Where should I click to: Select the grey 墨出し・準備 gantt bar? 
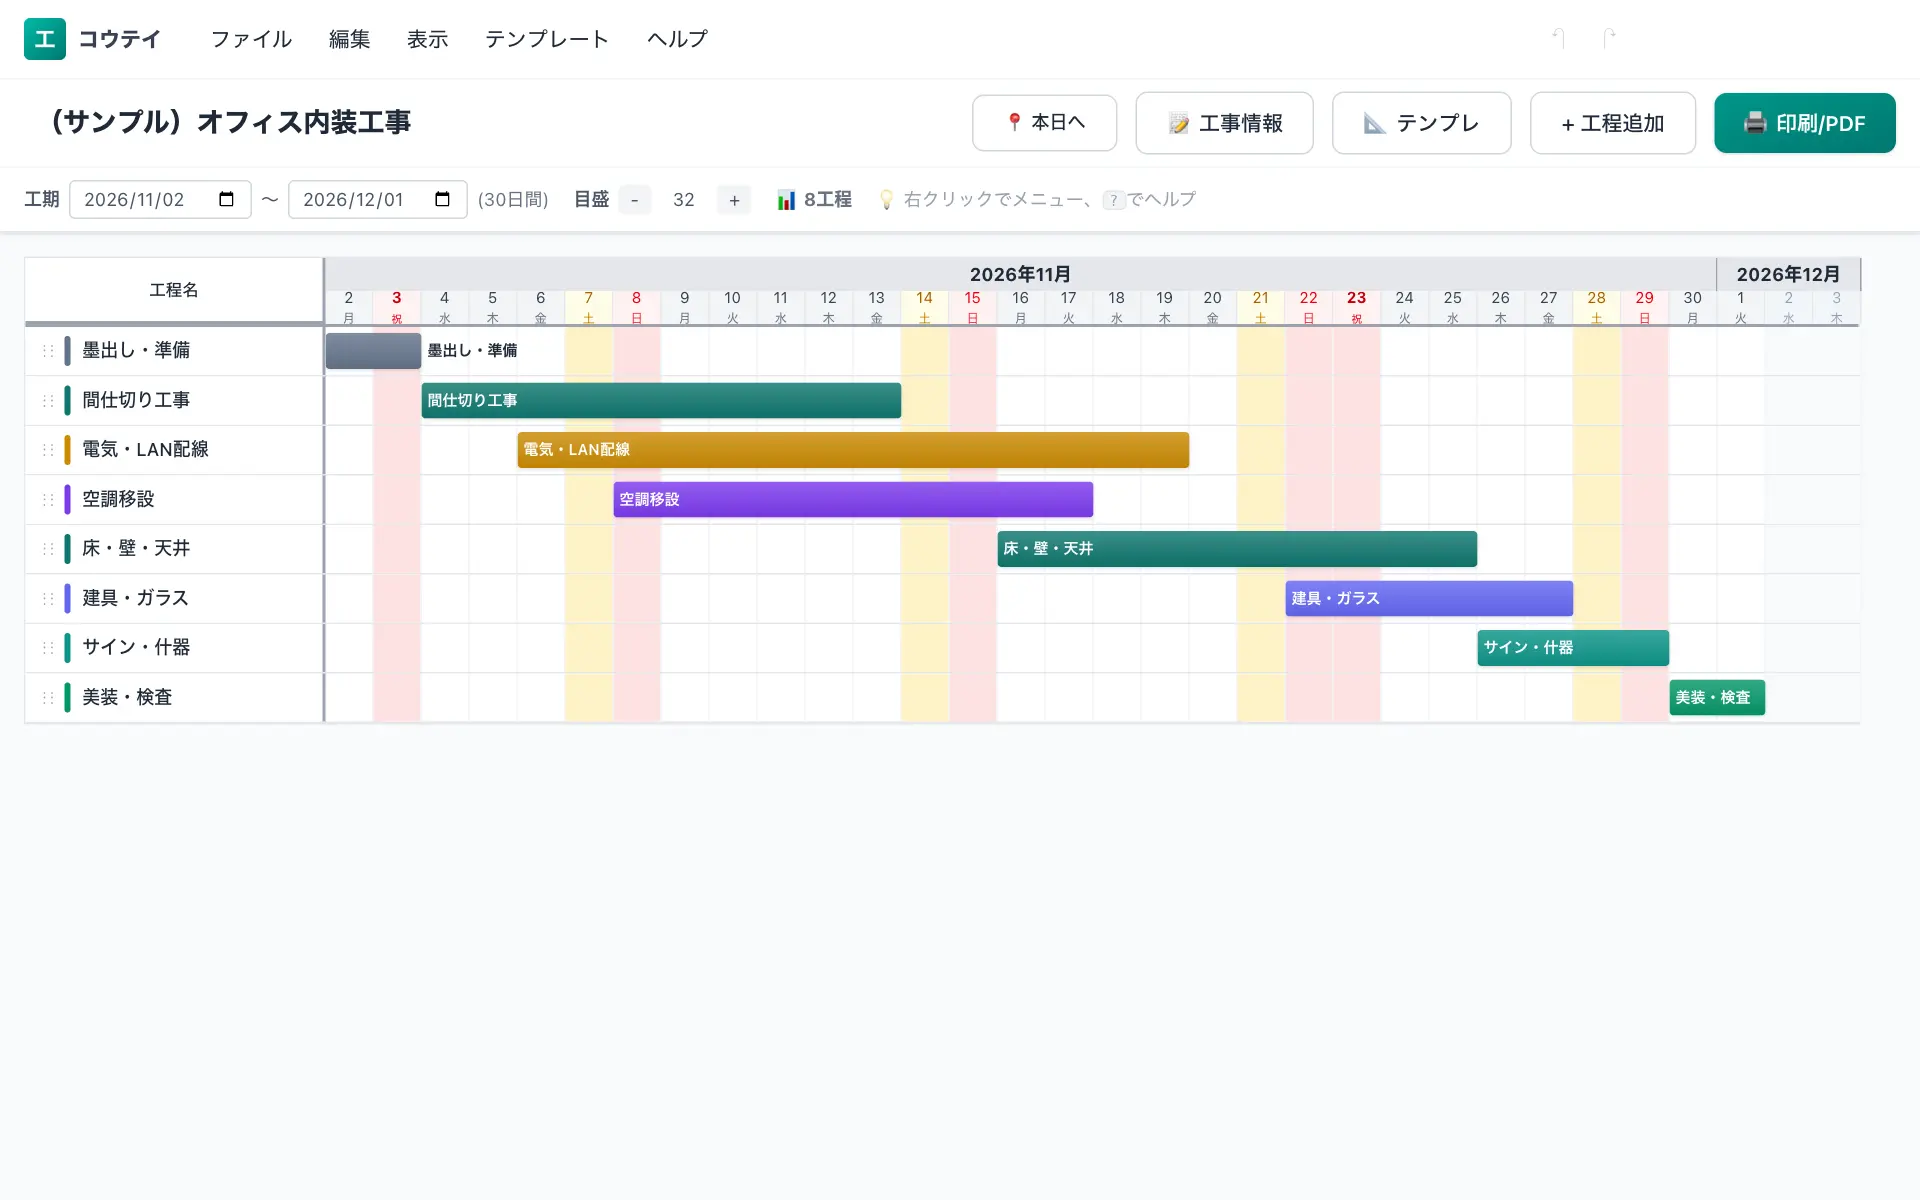click(x=373, y=351)
